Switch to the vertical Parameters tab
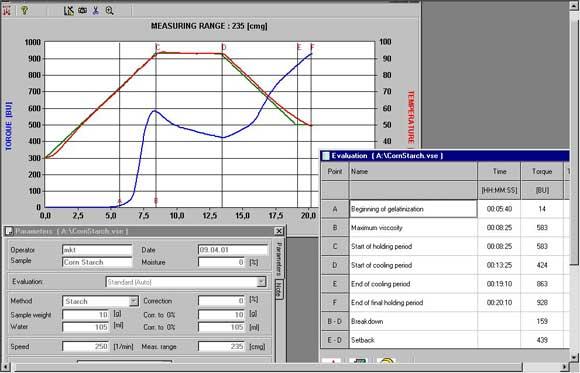This screenshot has height=373, width=580. pyautogui.click(x=280, y=258)
